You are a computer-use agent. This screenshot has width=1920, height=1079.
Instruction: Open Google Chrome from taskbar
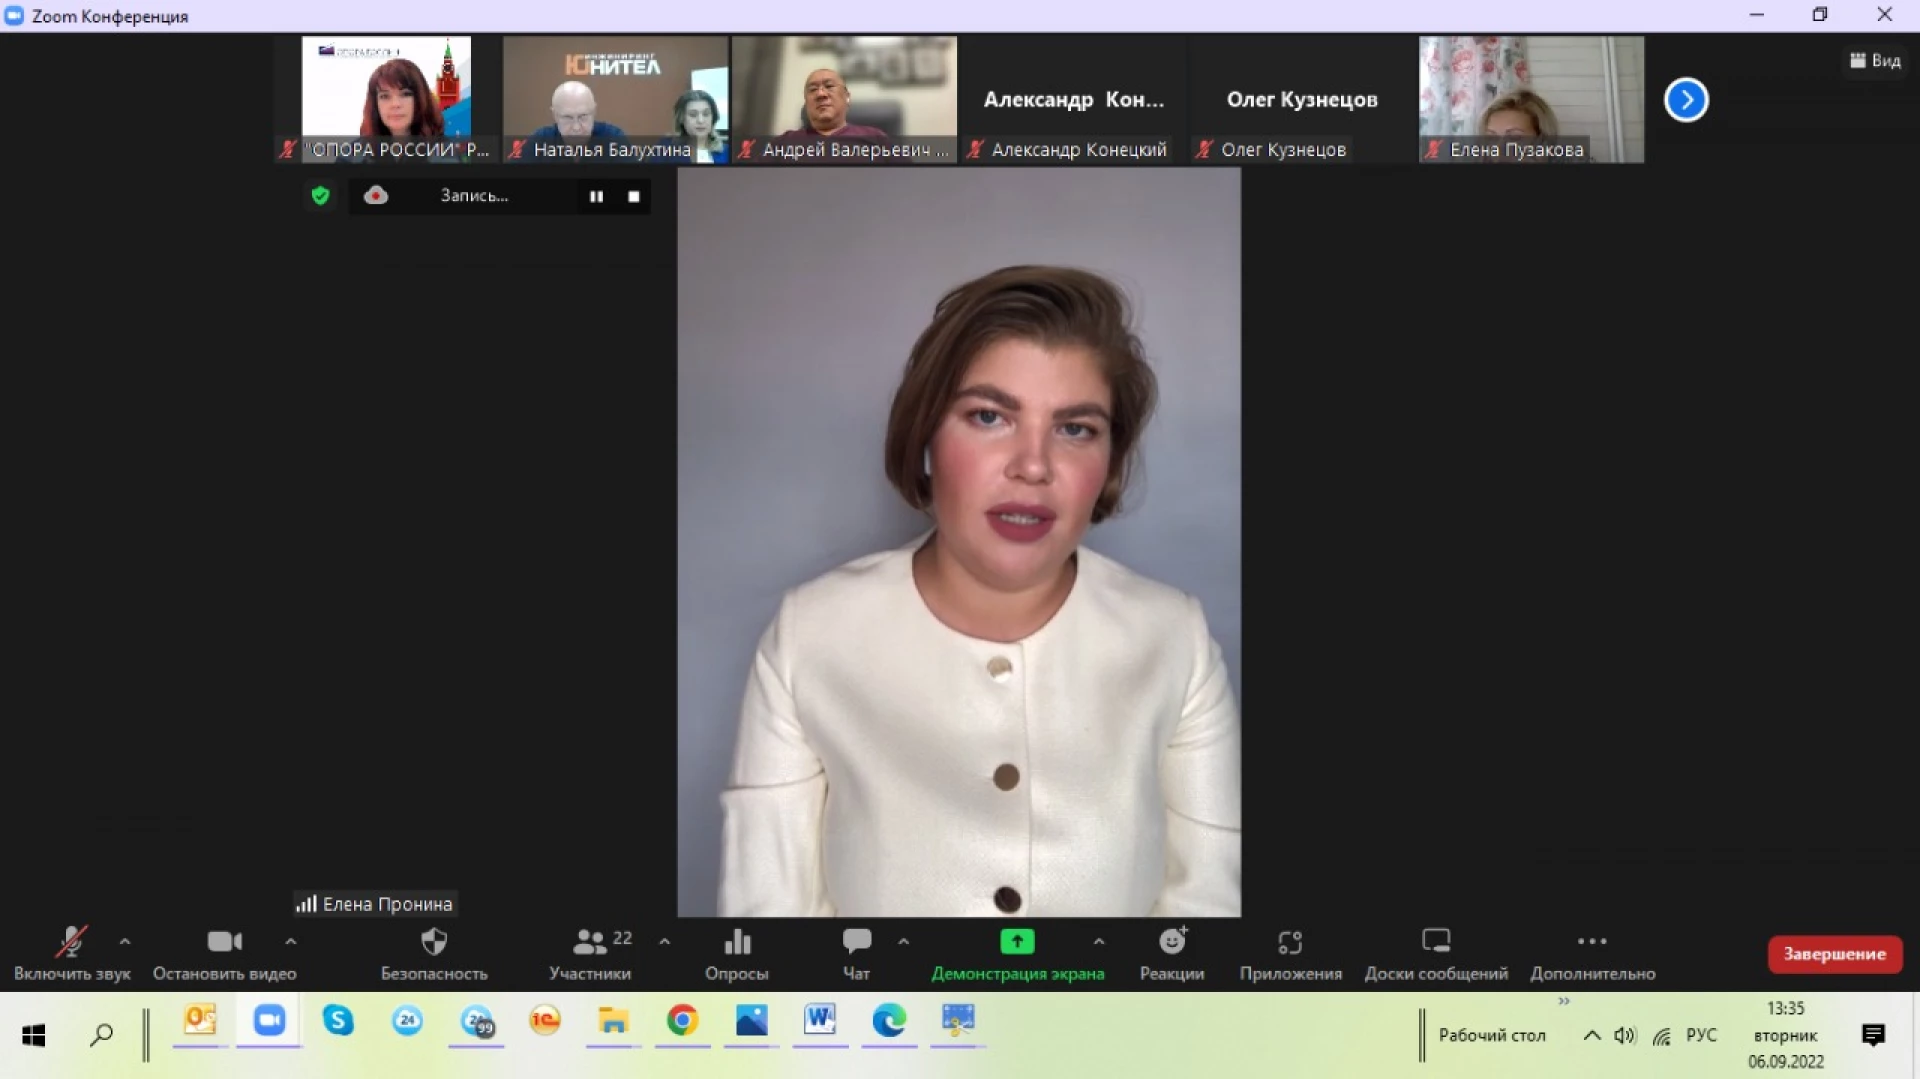(x=682, y=1021)
